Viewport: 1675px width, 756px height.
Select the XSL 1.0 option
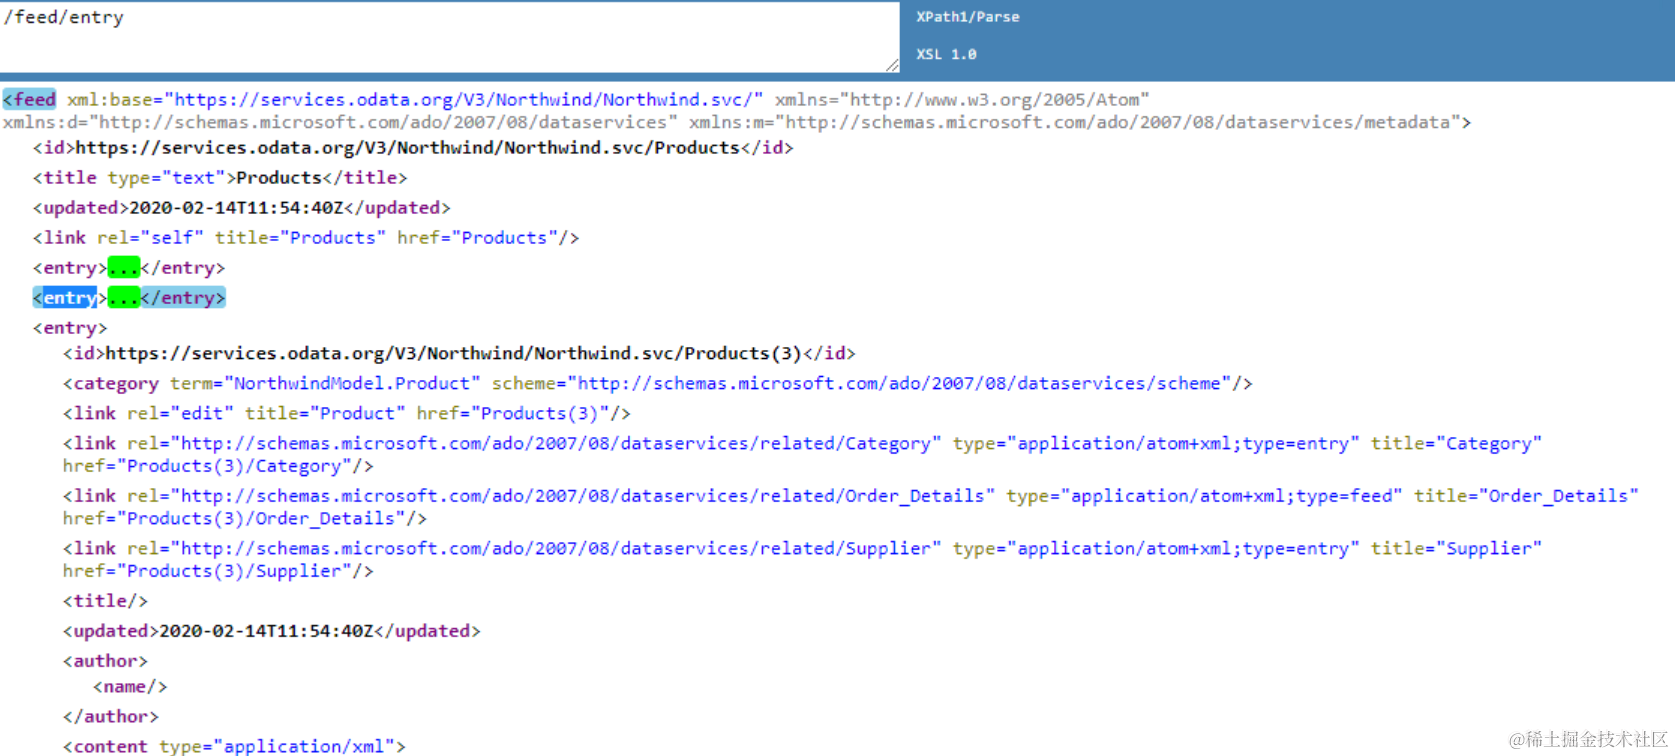click(x=946, y=54)
